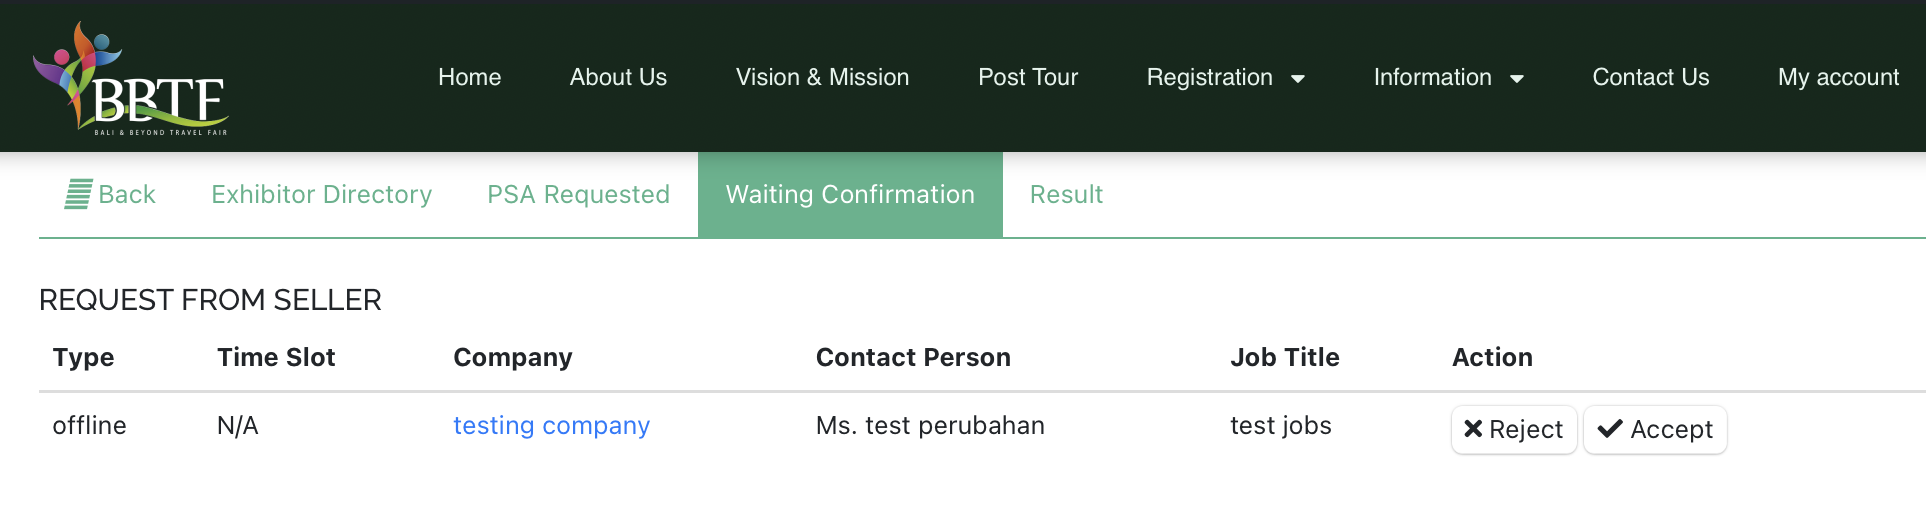The width and height of the screenshot is (1926, 512).
Task: Select the Waiting Confirmation tab
Action: 850,194
